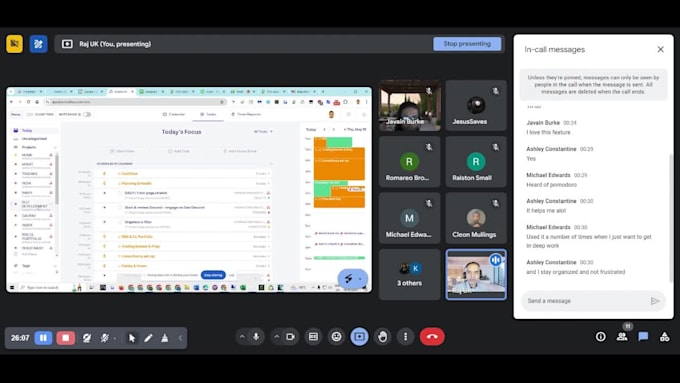Go to next day in calendar sidebar
Viewport: 680px width, 383px height.
333,129
